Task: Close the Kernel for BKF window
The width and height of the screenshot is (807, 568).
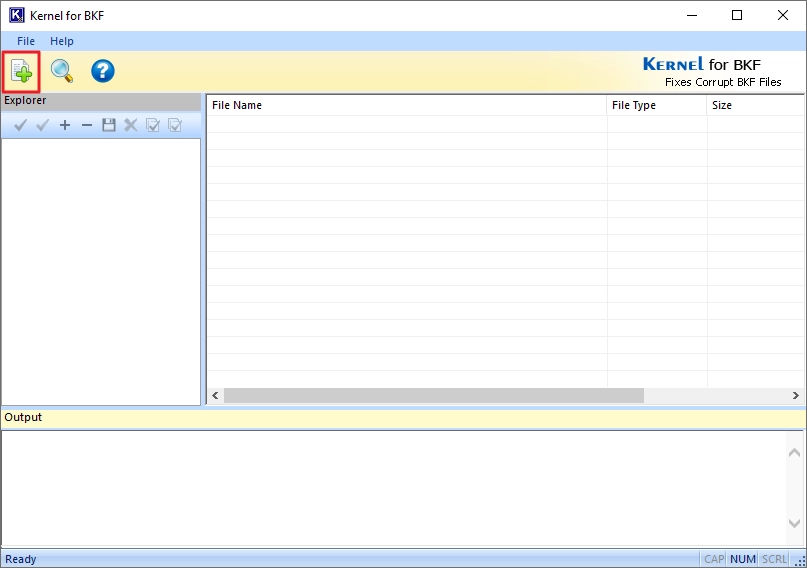Action: click(783, 15)
